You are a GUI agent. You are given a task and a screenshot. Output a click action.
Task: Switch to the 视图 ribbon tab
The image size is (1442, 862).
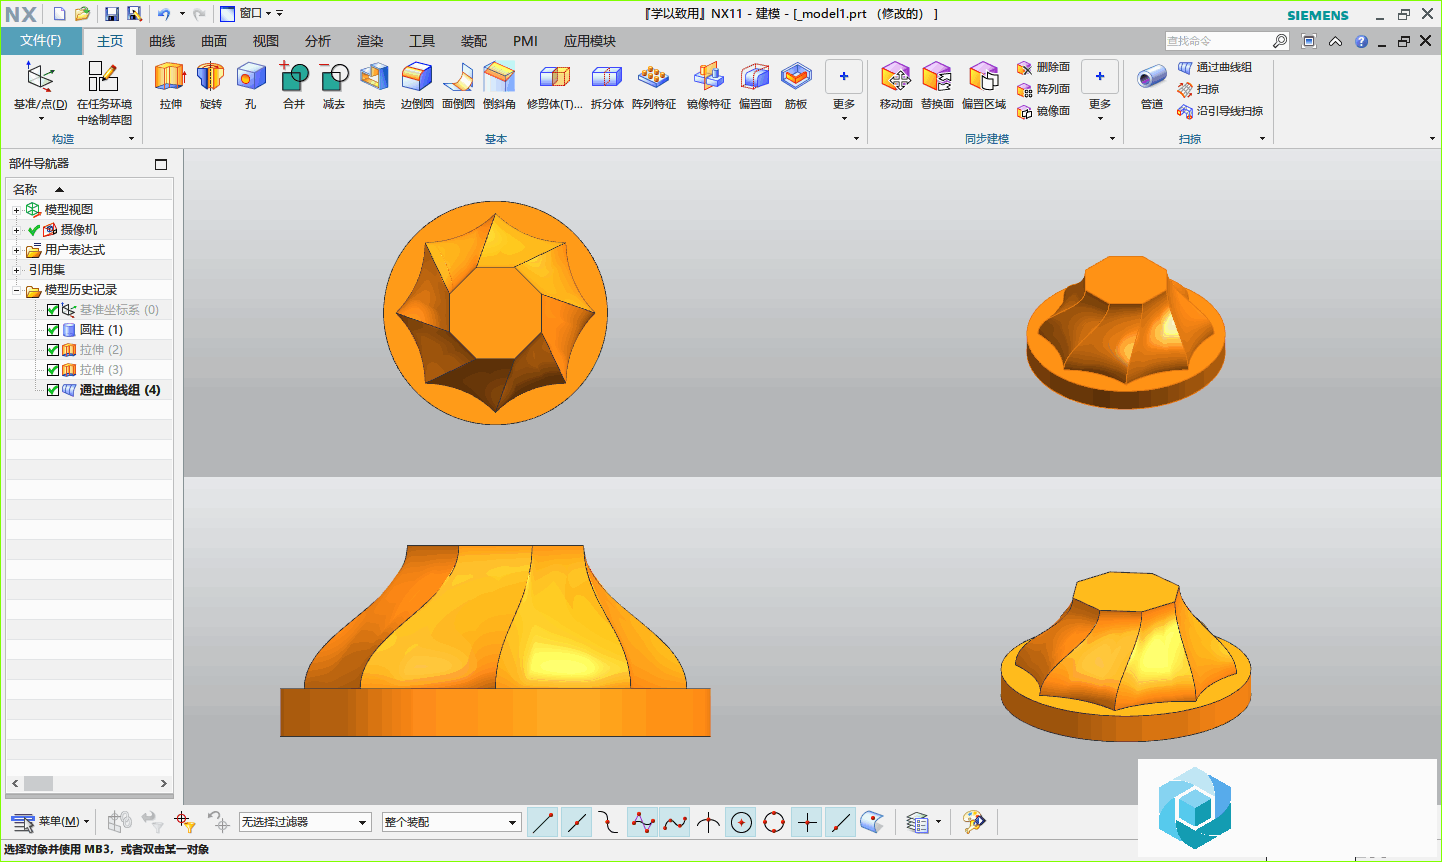click(x=266, y=41)
